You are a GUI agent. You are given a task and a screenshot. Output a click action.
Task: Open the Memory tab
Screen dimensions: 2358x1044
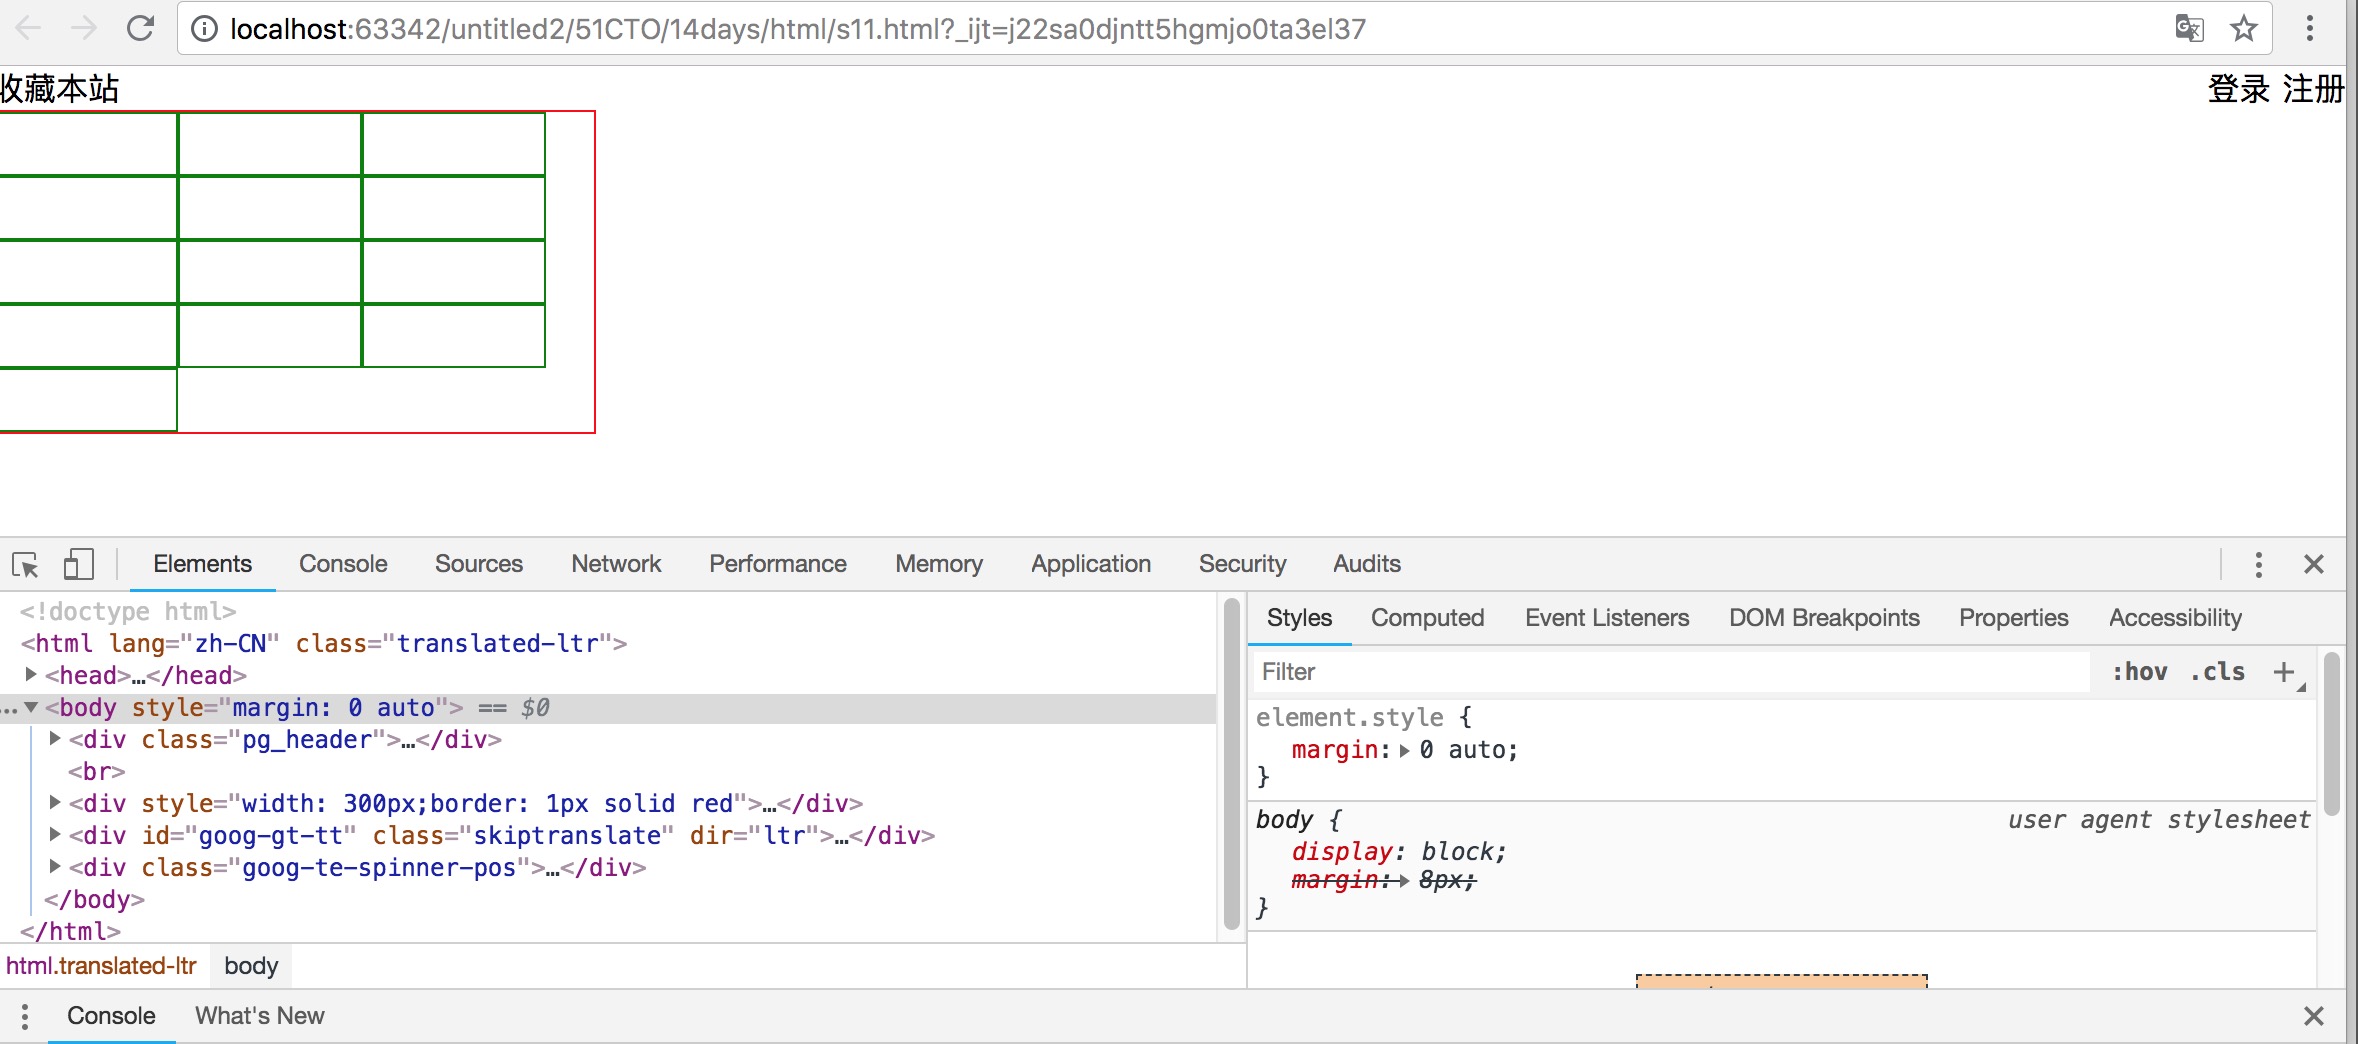coord(939,564)
